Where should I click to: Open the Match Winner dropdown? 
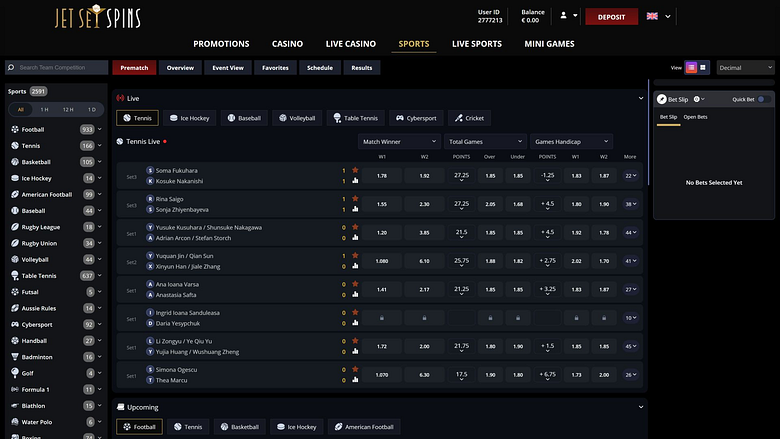399,142
